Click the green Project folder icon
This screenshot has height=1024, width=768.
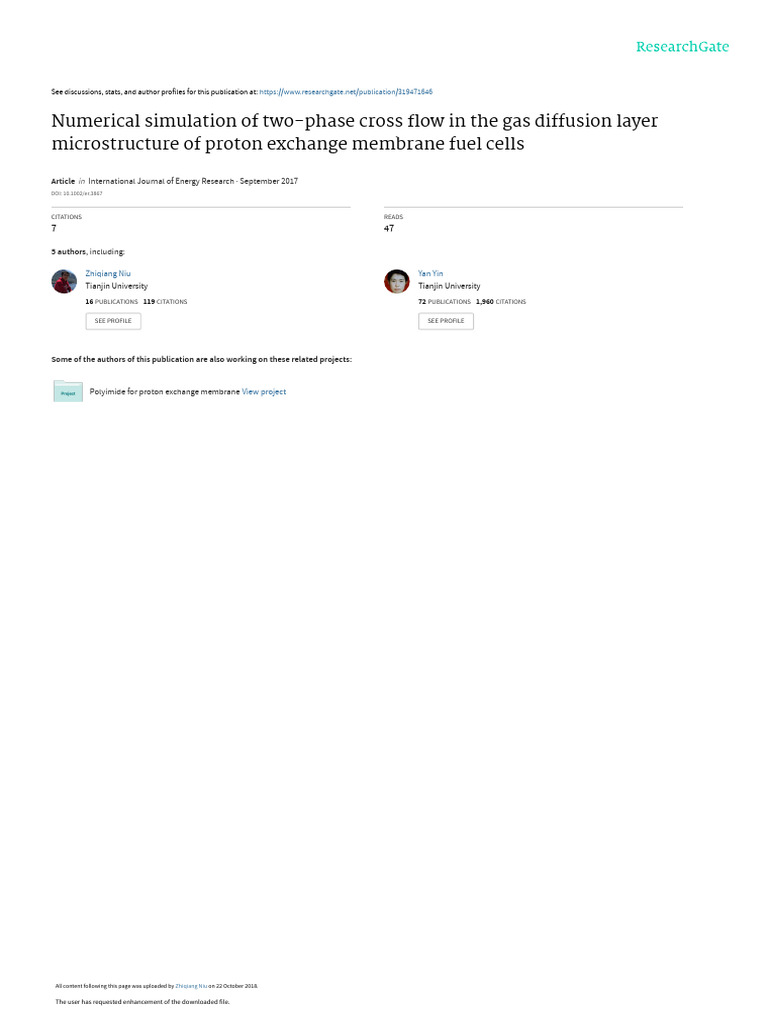point(68,391)
